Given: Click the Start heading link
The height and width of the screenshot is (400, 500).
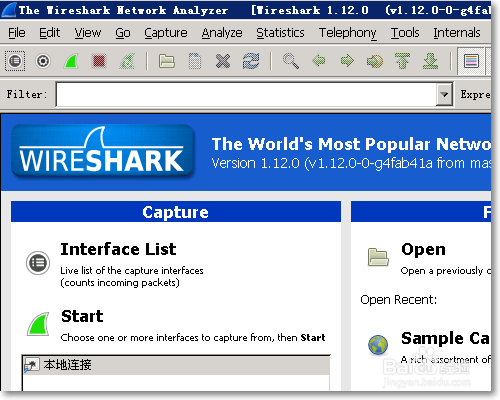Looking at the screenshot, I should (82, 316).
